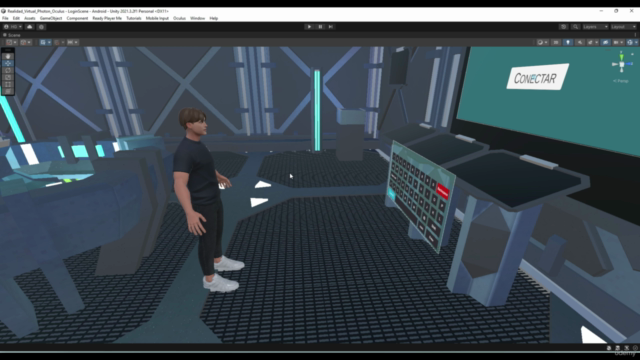
Task: Open the Oculus menu
Action: tap(179, 18)
